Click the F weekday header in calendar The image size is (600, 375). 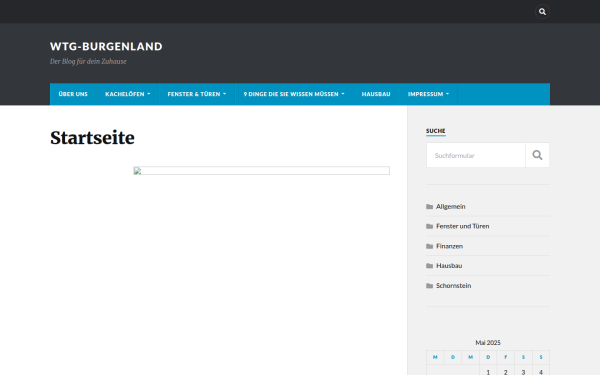click(505, 357)
